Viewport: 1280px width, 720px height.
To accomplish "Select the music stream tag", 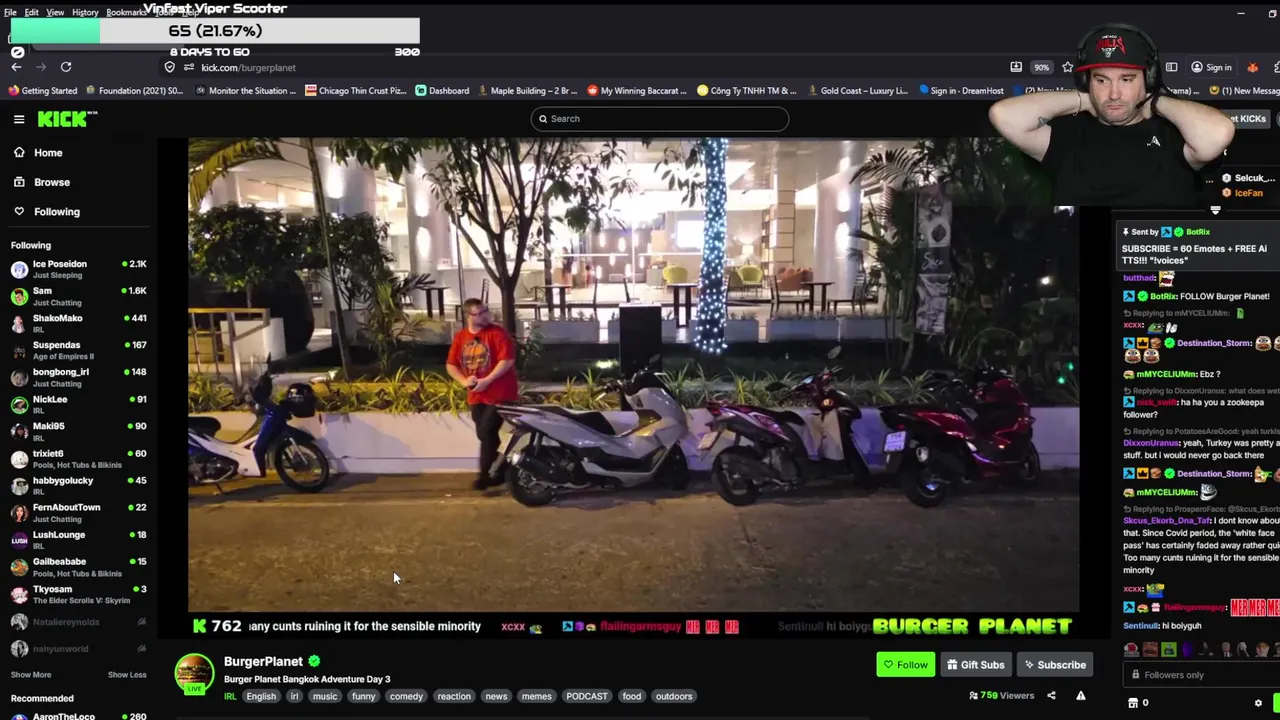I will 325,696.
